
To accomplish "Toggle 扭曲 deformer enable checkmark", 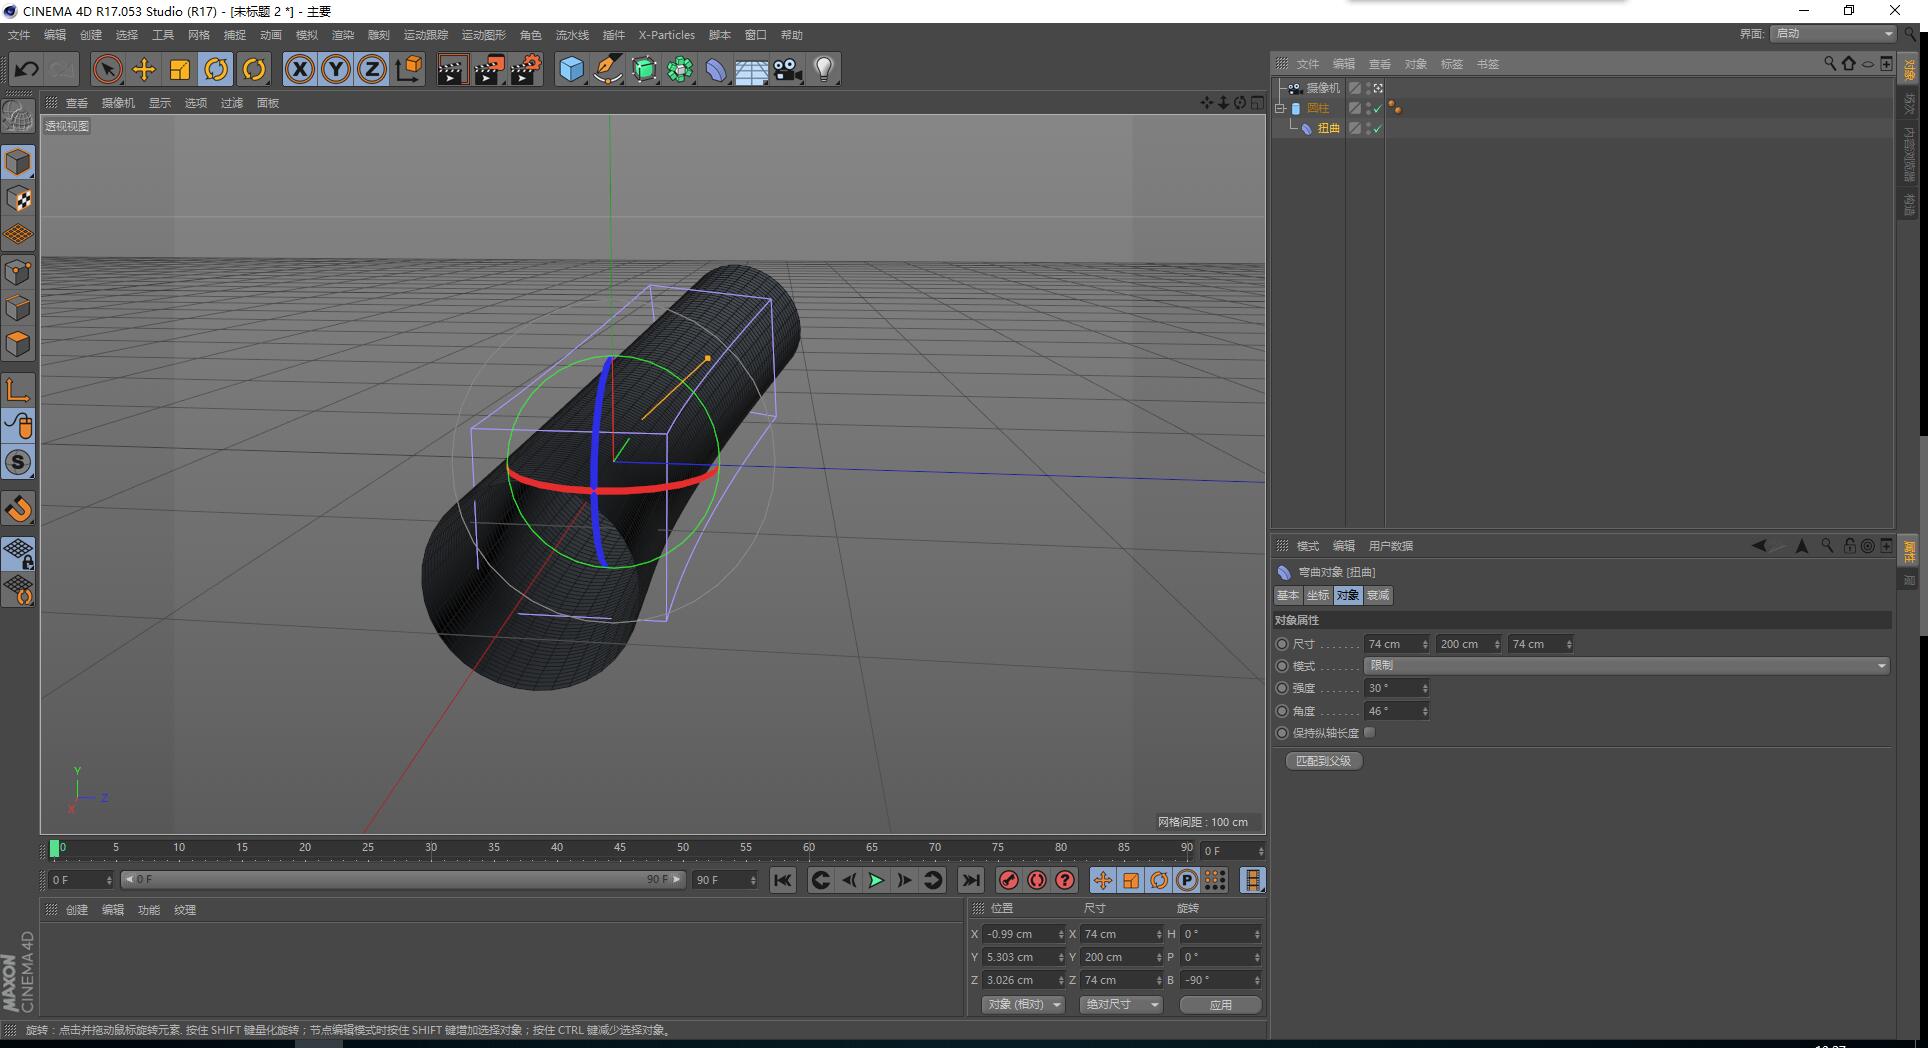I will pyautogui.click(x=1377, y=129).
